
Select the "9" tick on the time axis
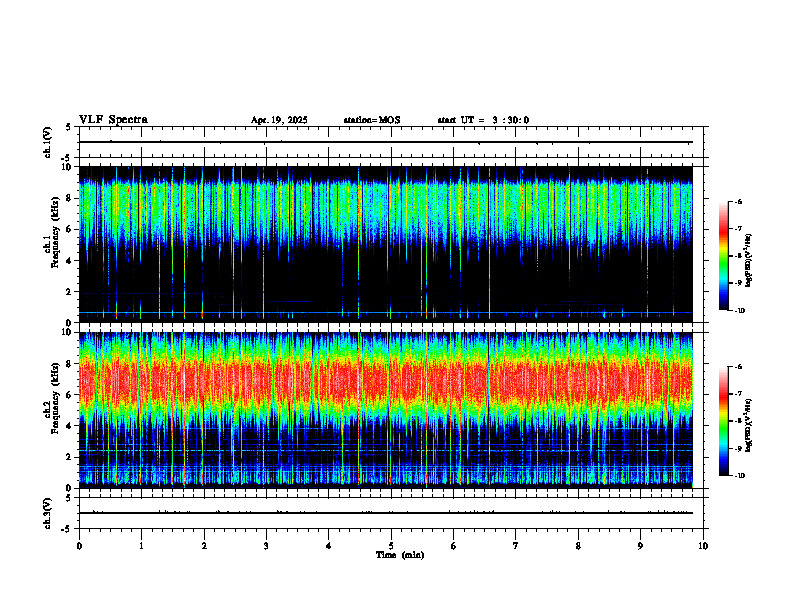pos(640,546)
